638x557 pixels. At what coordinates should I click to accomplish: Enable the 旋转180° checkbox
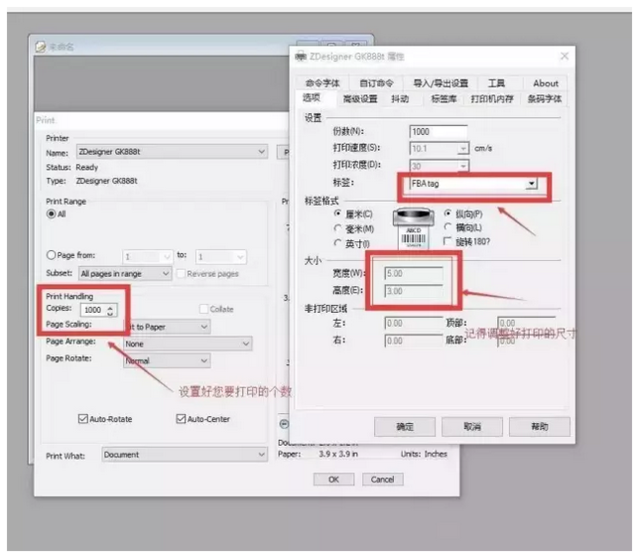click(448, 243)
